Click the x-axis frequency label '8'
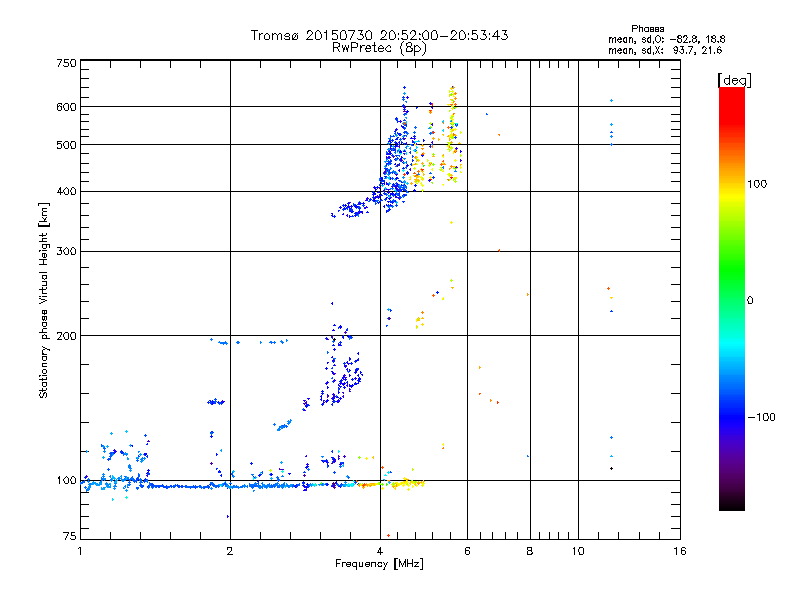 point(530,551)
